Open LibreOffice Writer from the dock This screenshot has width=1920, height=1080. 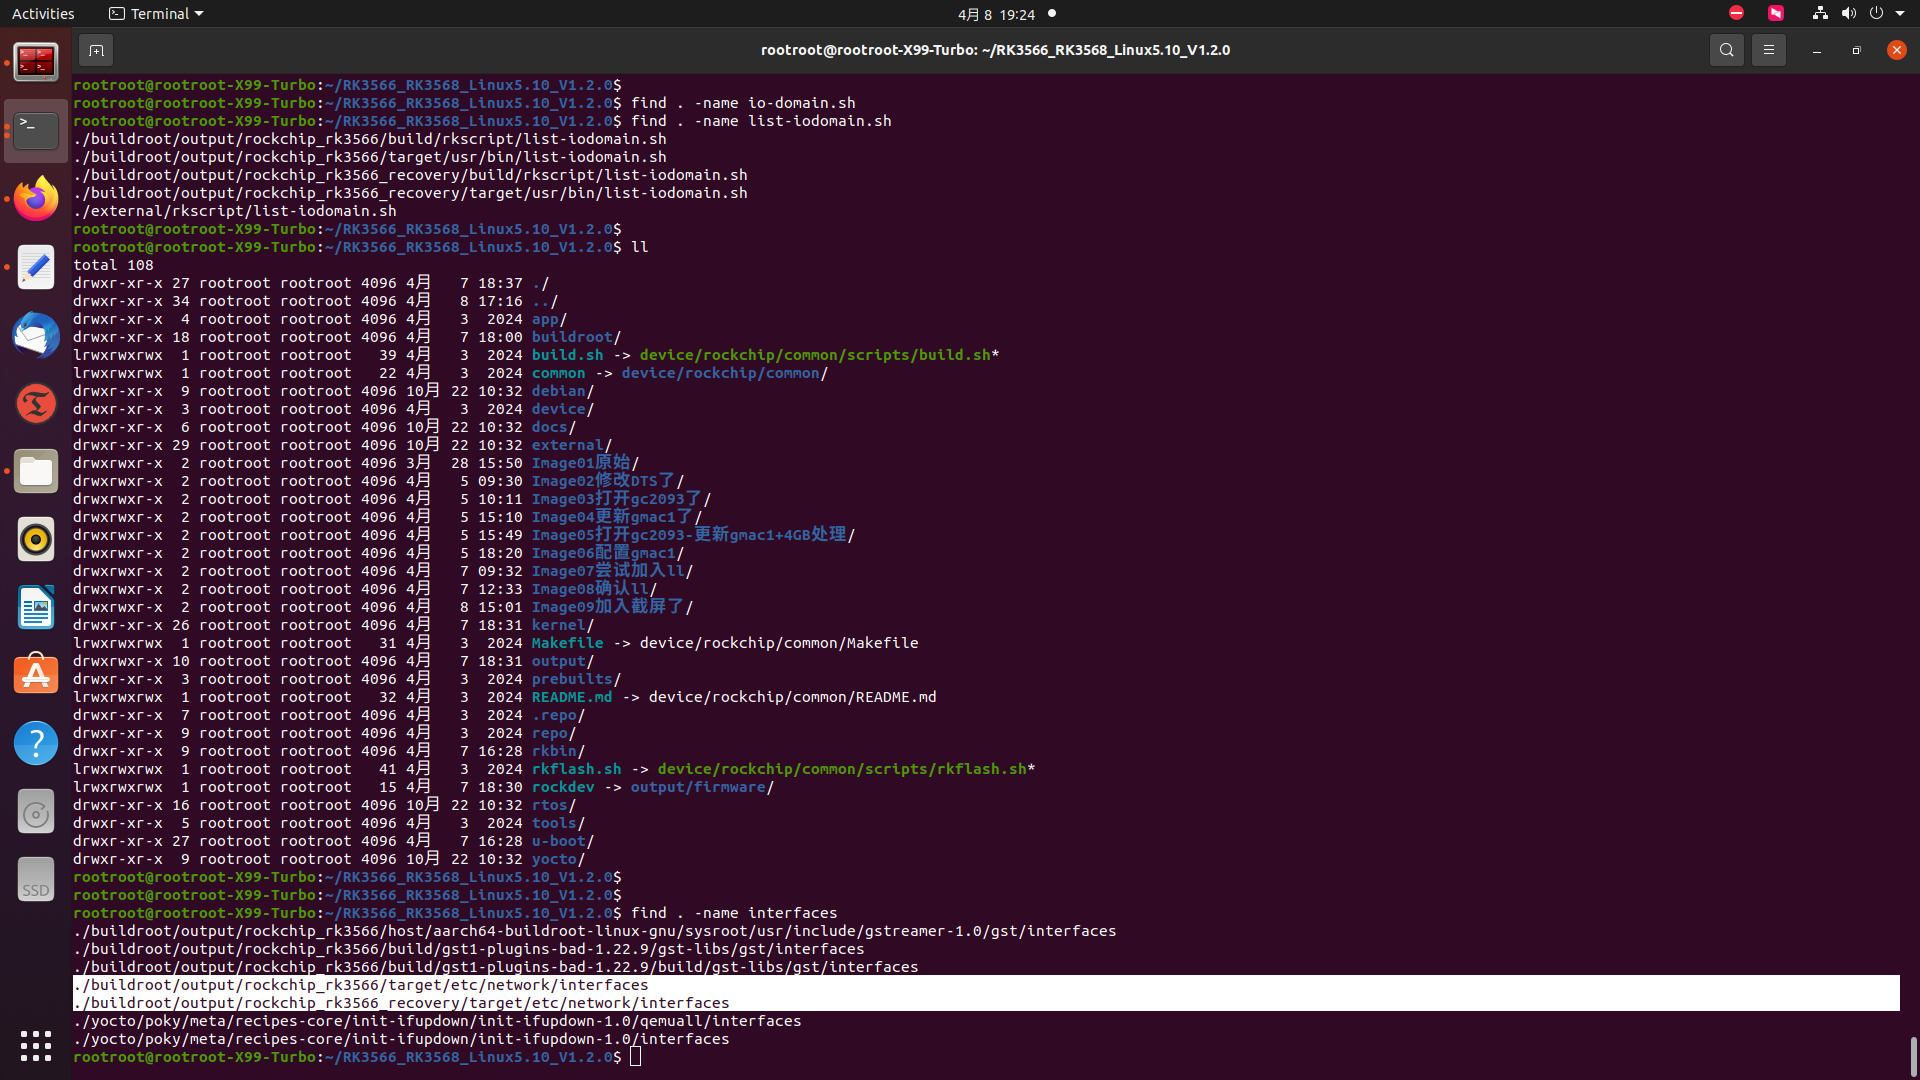tap(36, 607)
